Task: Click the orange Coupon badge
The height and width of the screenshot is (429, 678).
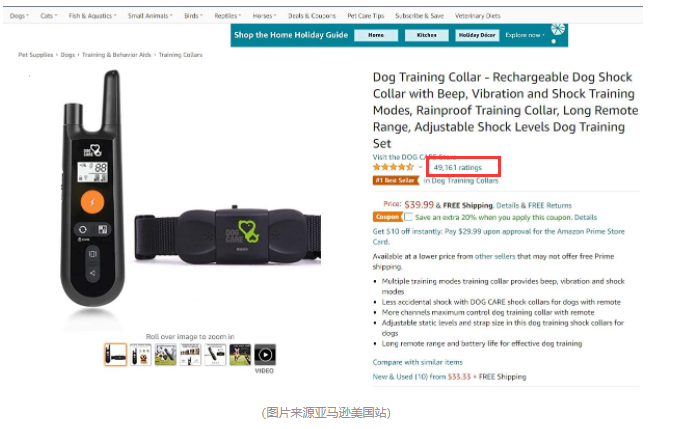Action: pos(387,217)
